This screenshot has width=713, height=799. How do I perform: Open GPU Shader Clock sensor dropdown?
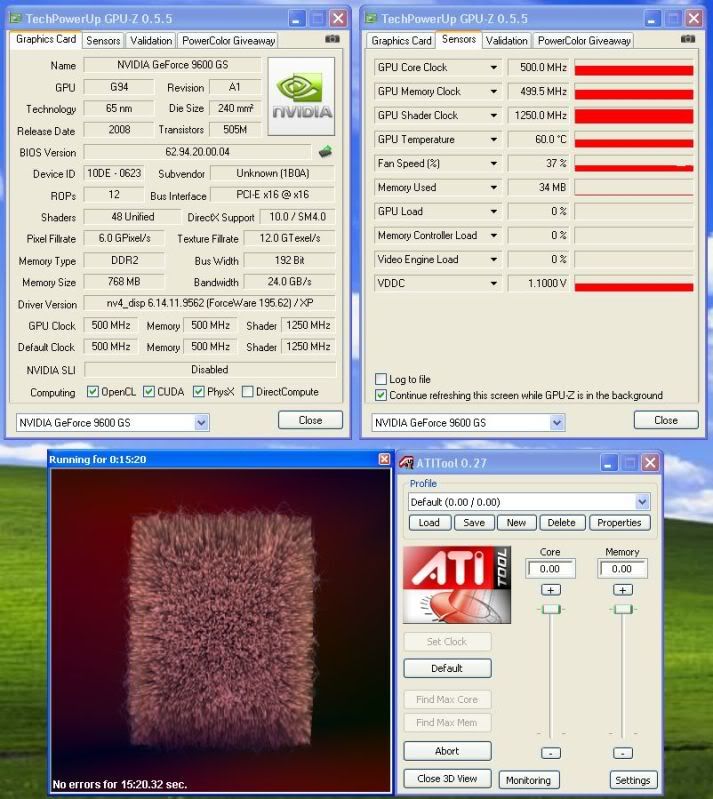point(493,115)
